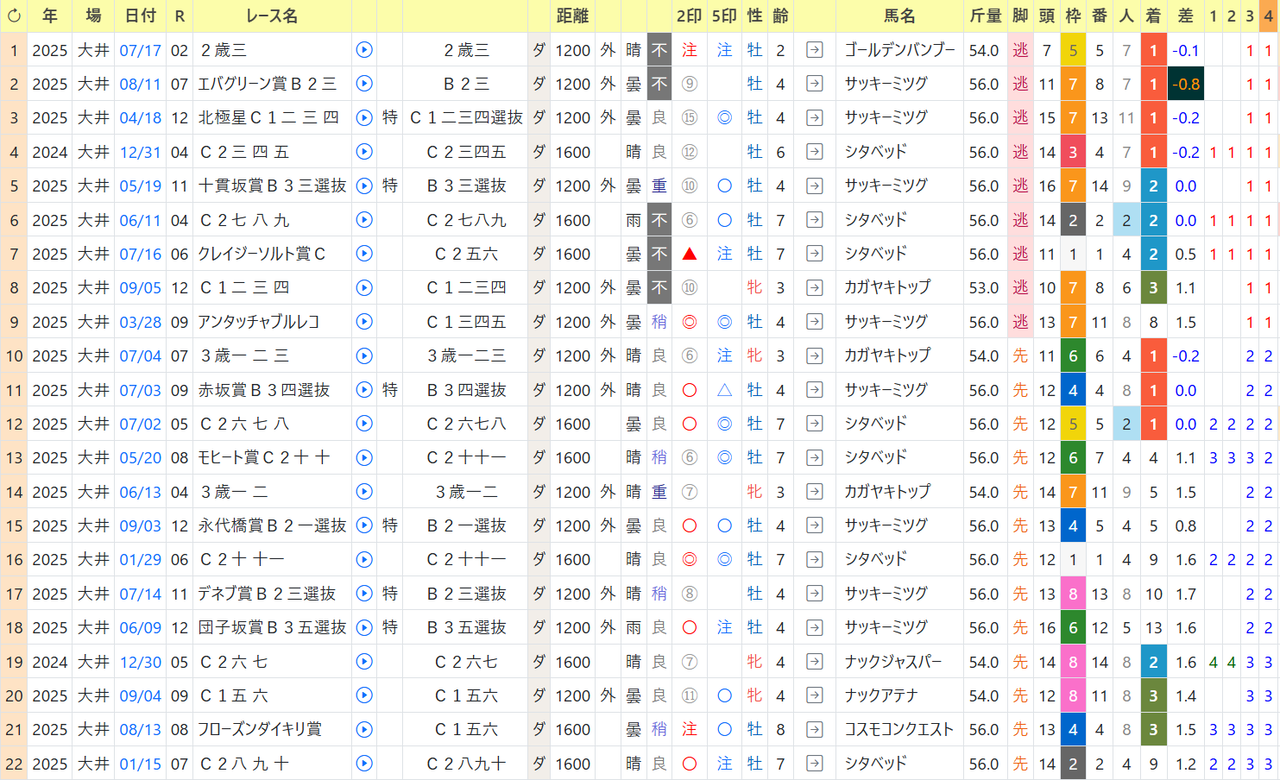Play the race video in the 12/30 row
The height and width of the screenshot is (780, 1280).
364,662
